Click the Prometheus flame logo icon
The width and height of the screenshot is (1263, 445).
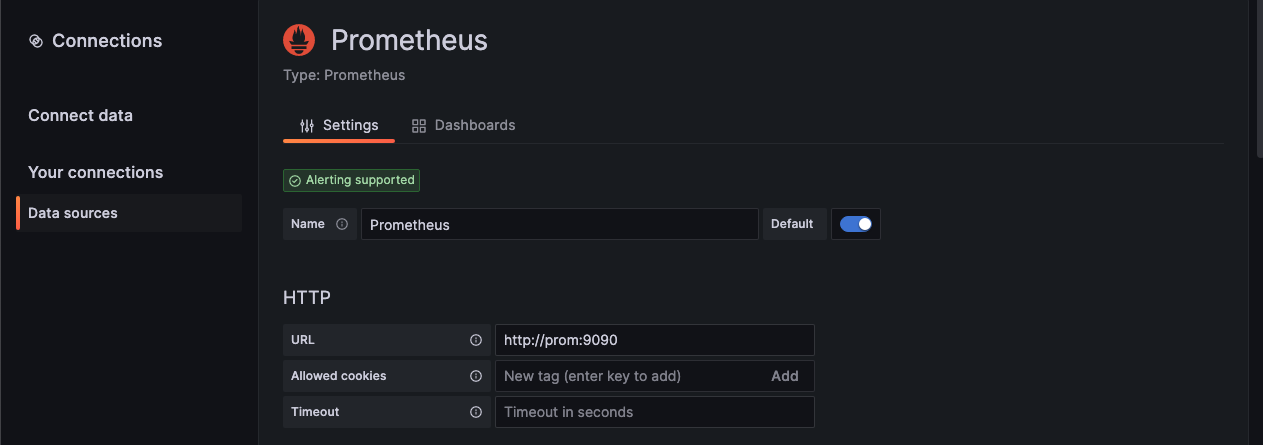[x=299, y=40]
